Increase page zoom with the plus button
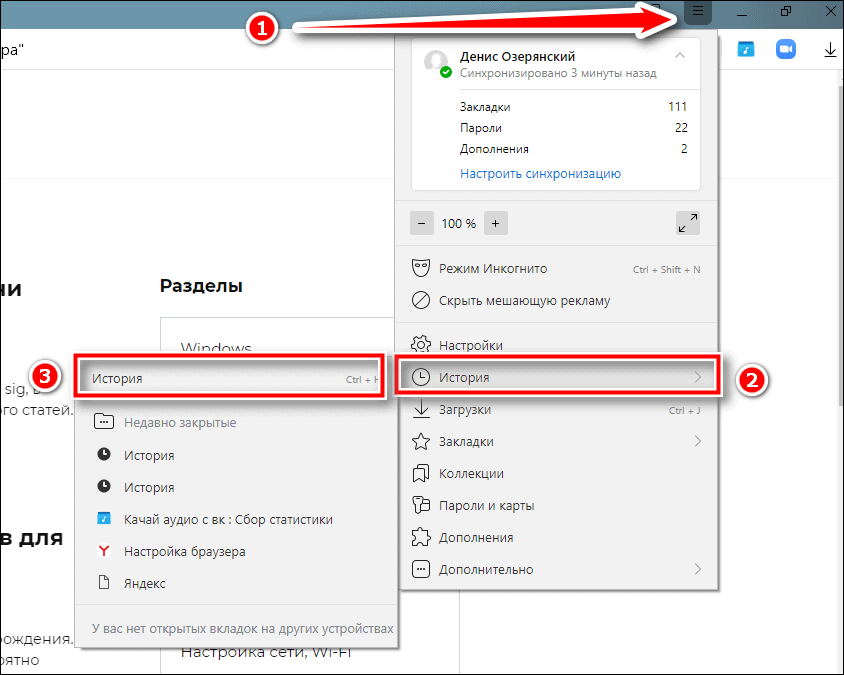 (495, 223)
